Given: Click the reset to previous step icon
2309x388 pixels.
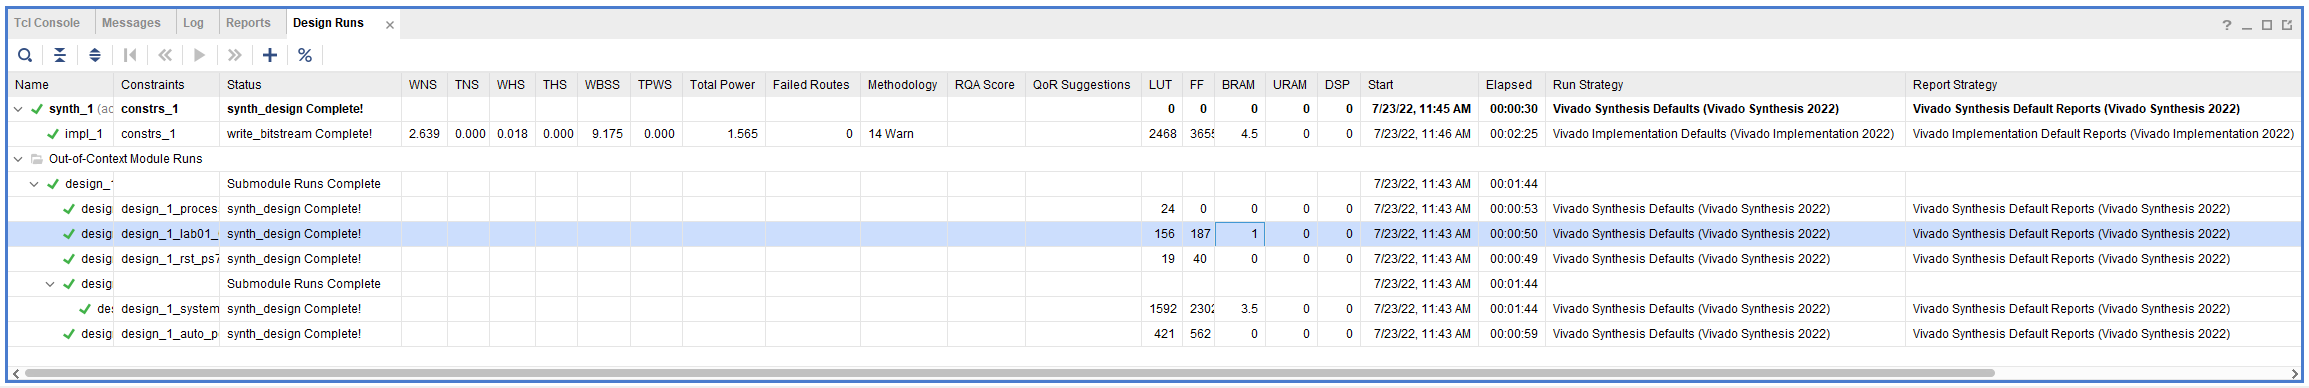Looking at the screenshot, I should click(x=165, y=55).
